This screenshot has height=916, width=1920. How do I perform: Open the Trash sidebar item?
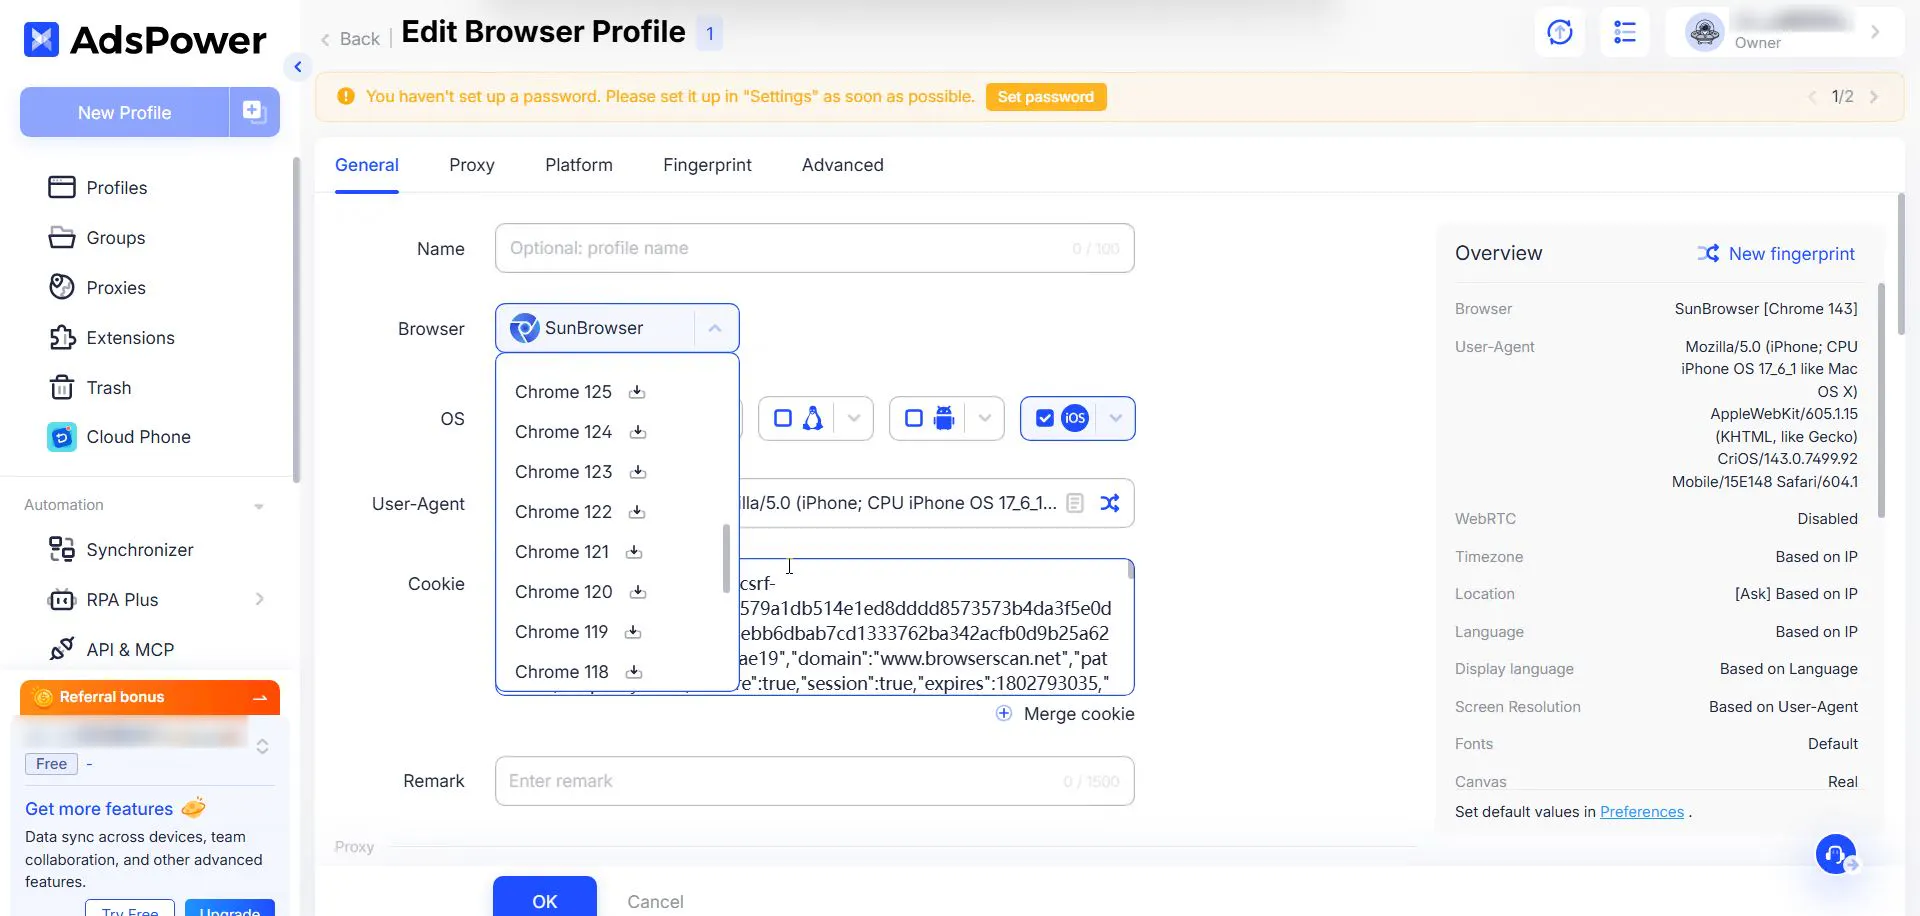90,388
